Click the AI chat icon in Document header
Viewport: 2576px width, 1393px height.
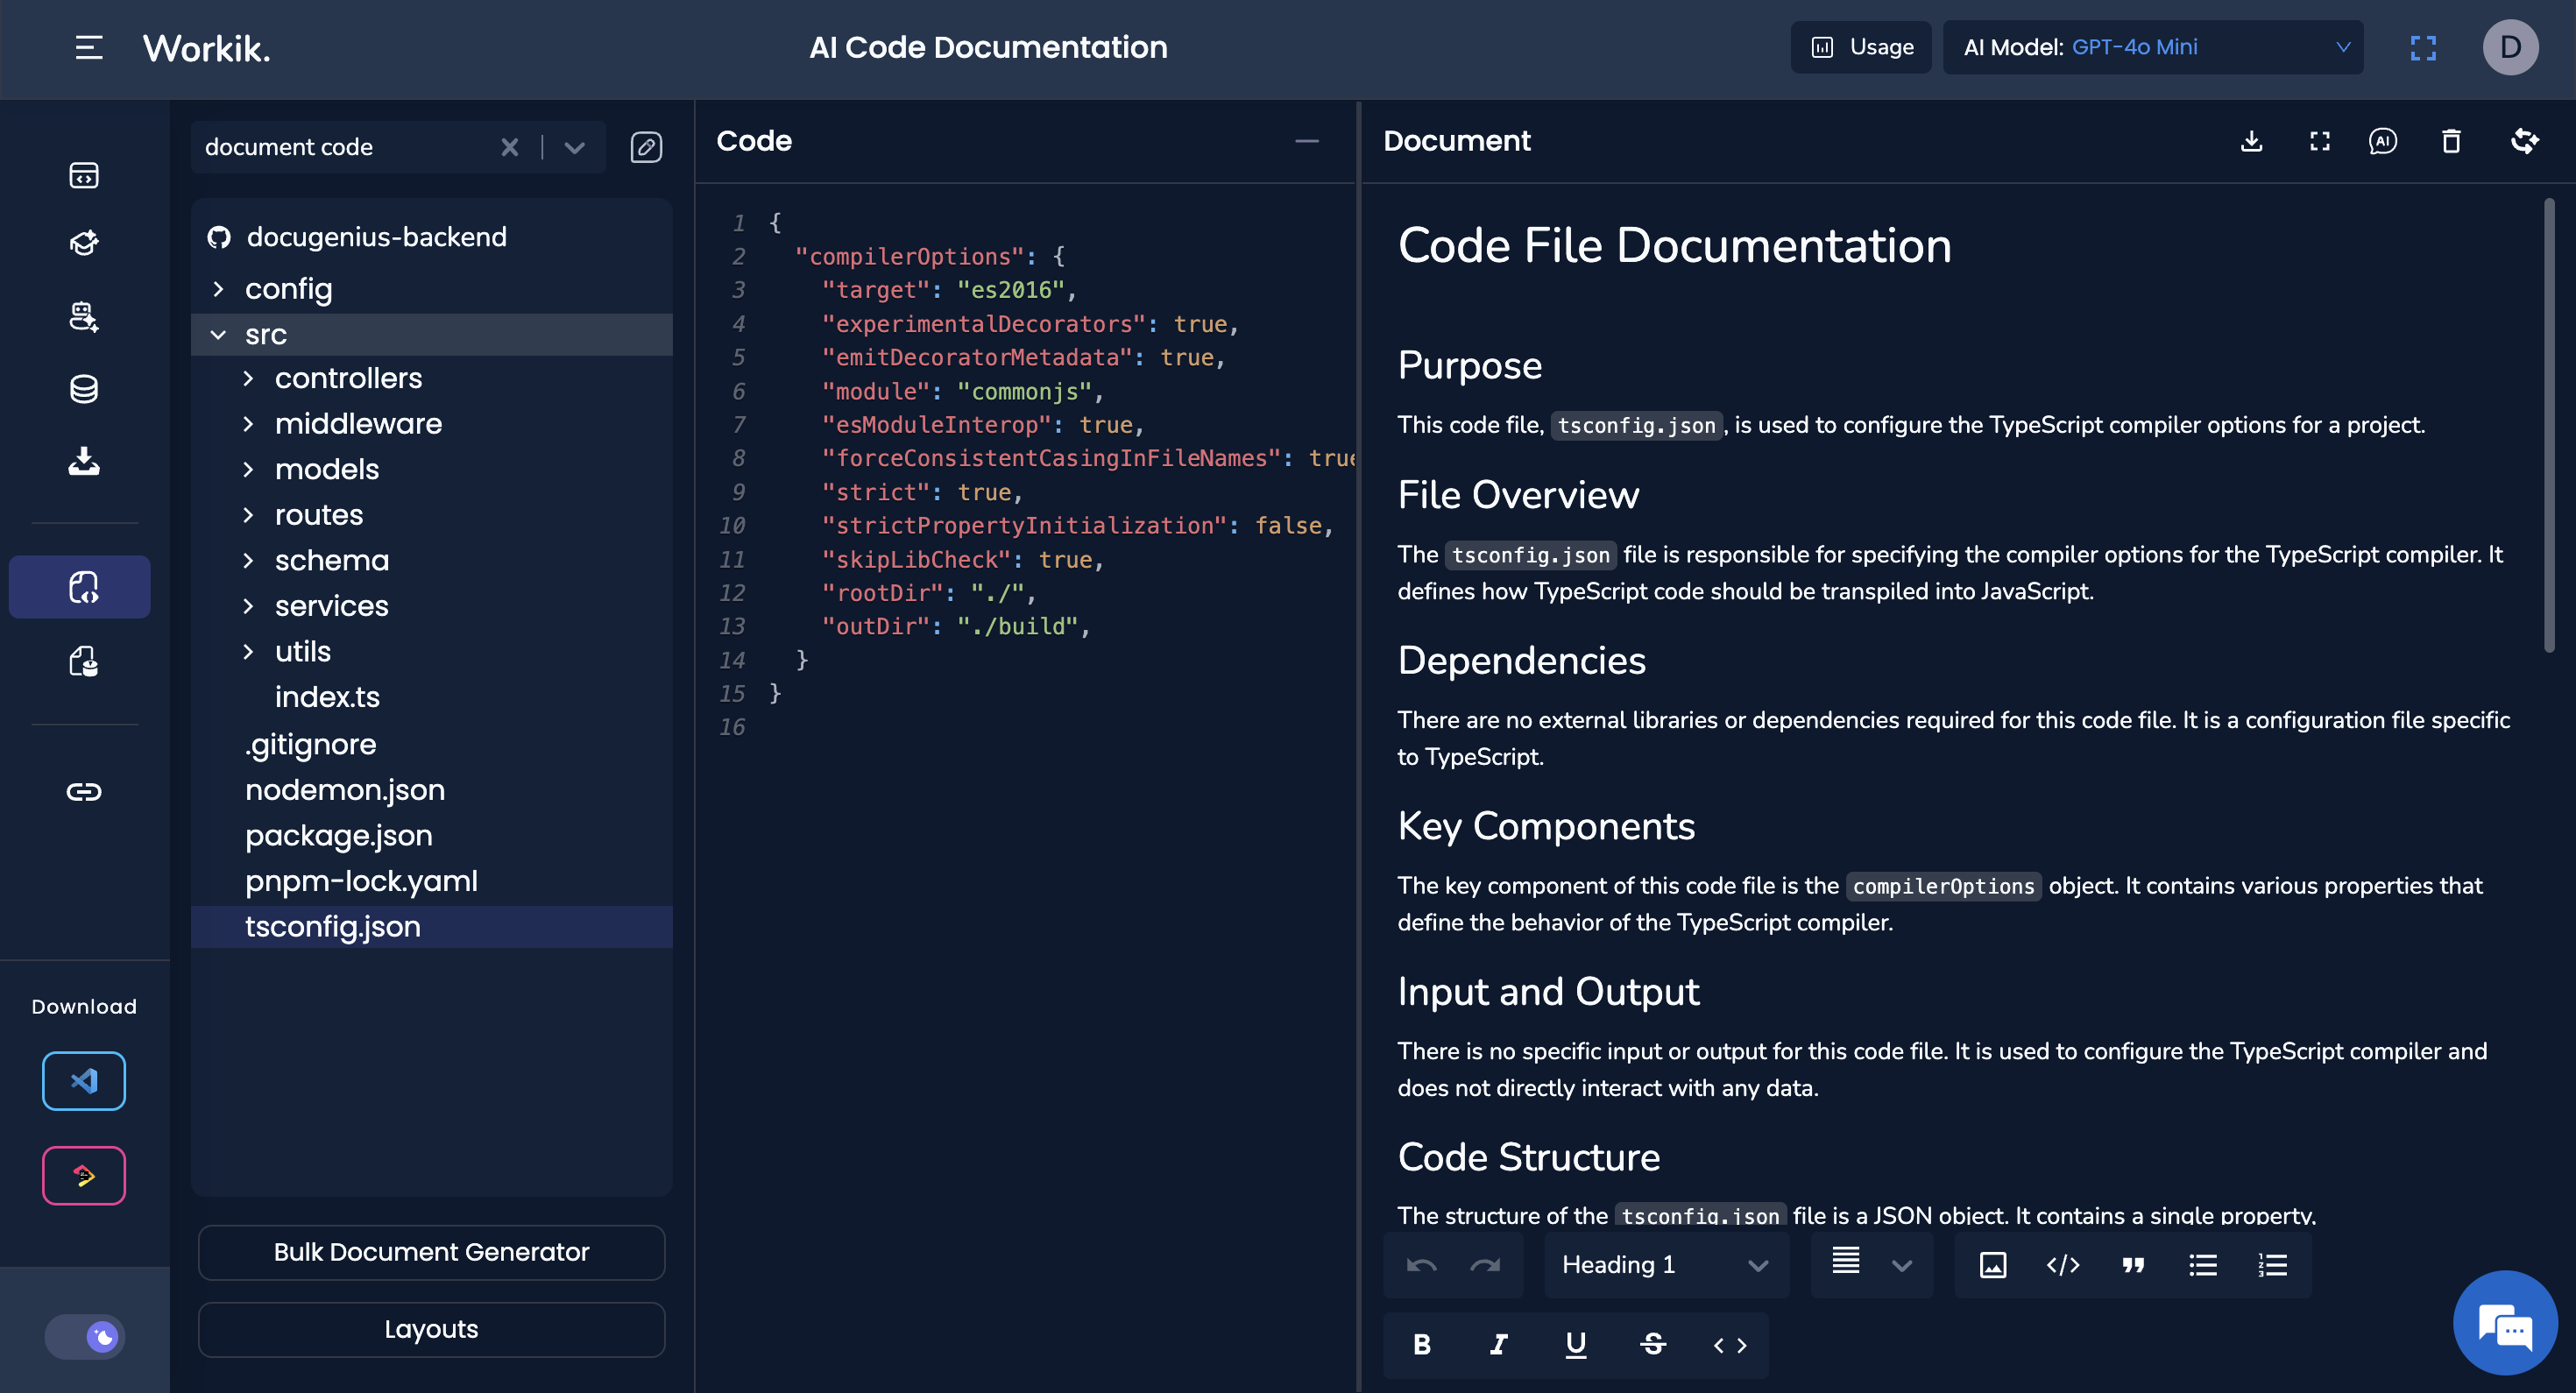(x=2383, y=141)
